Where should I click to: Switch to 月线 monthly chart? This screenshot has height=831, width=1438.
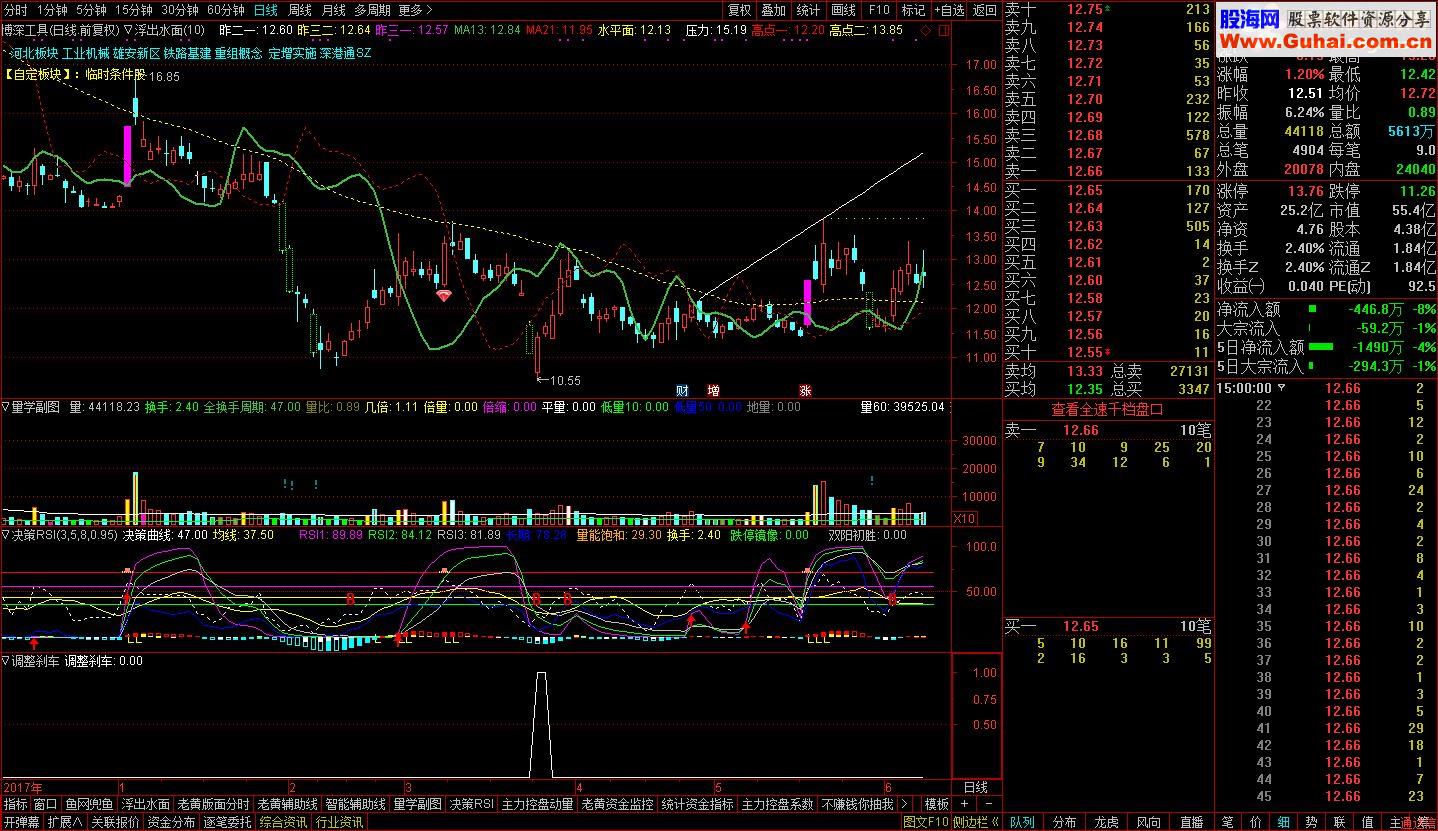point(333,10)
